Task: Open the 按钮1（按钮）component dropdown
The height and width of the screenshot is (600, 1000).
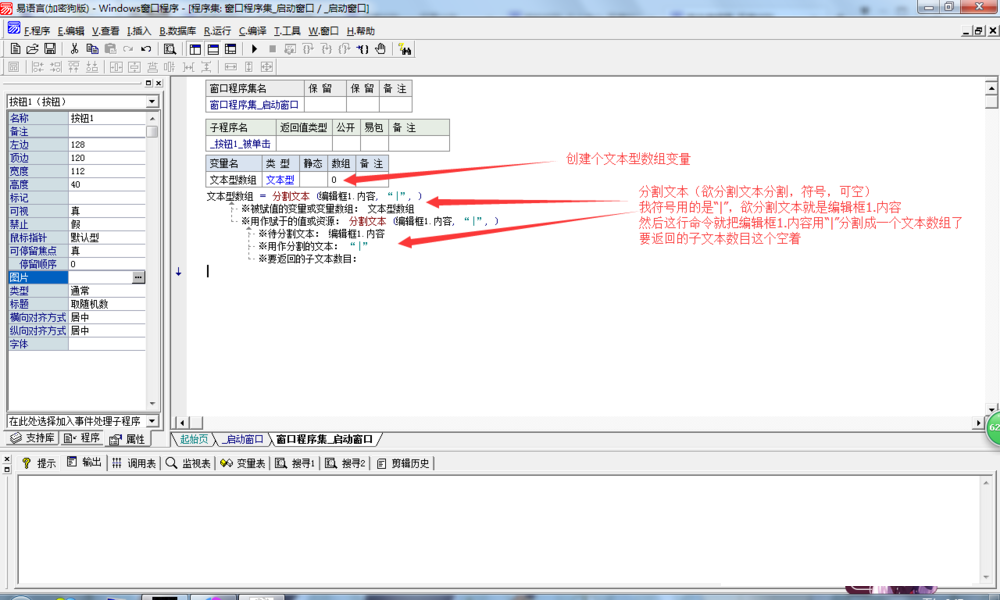Action: [152, 101]
